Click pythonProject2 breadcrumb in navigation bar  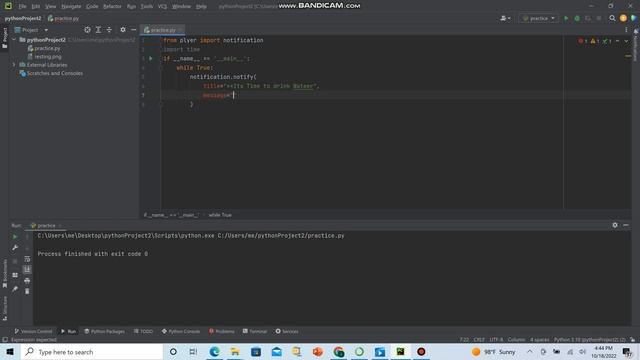click(x=23, y=18)
